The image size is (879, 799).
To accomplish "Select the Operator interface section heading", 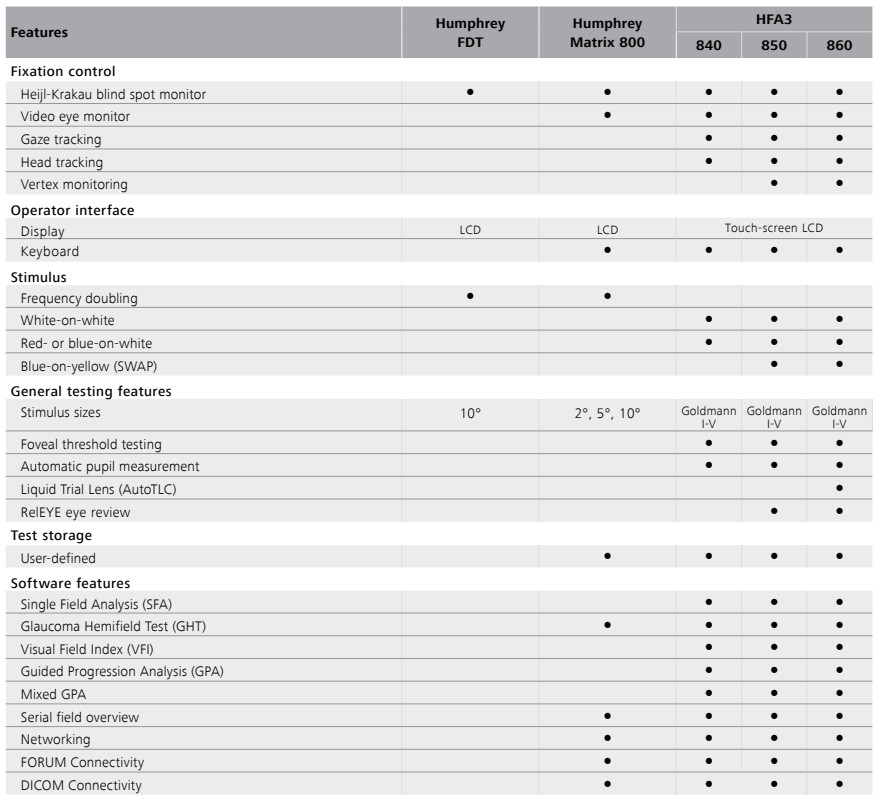I will [72, 210].
